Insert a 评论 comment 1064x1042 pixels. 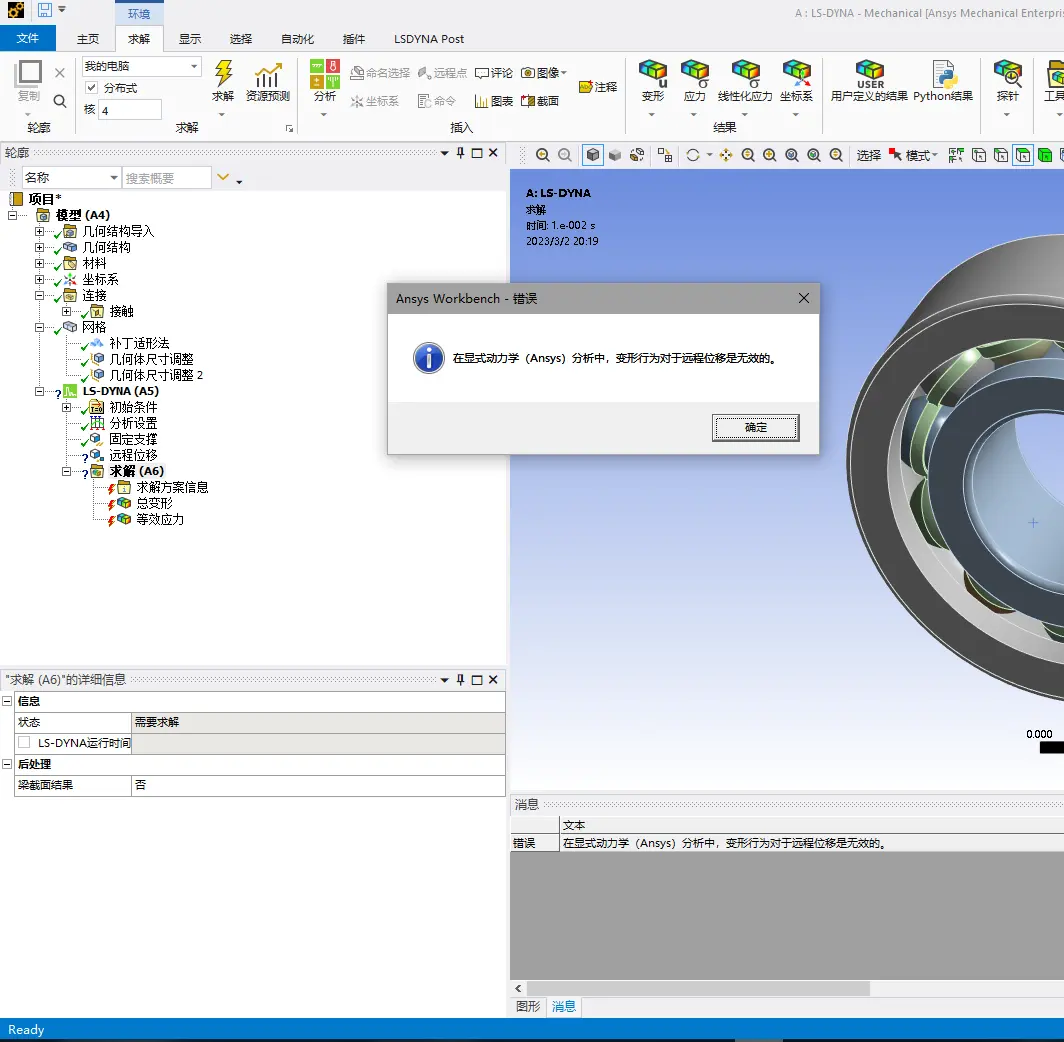pyautogui.click(x=494, y=73)
